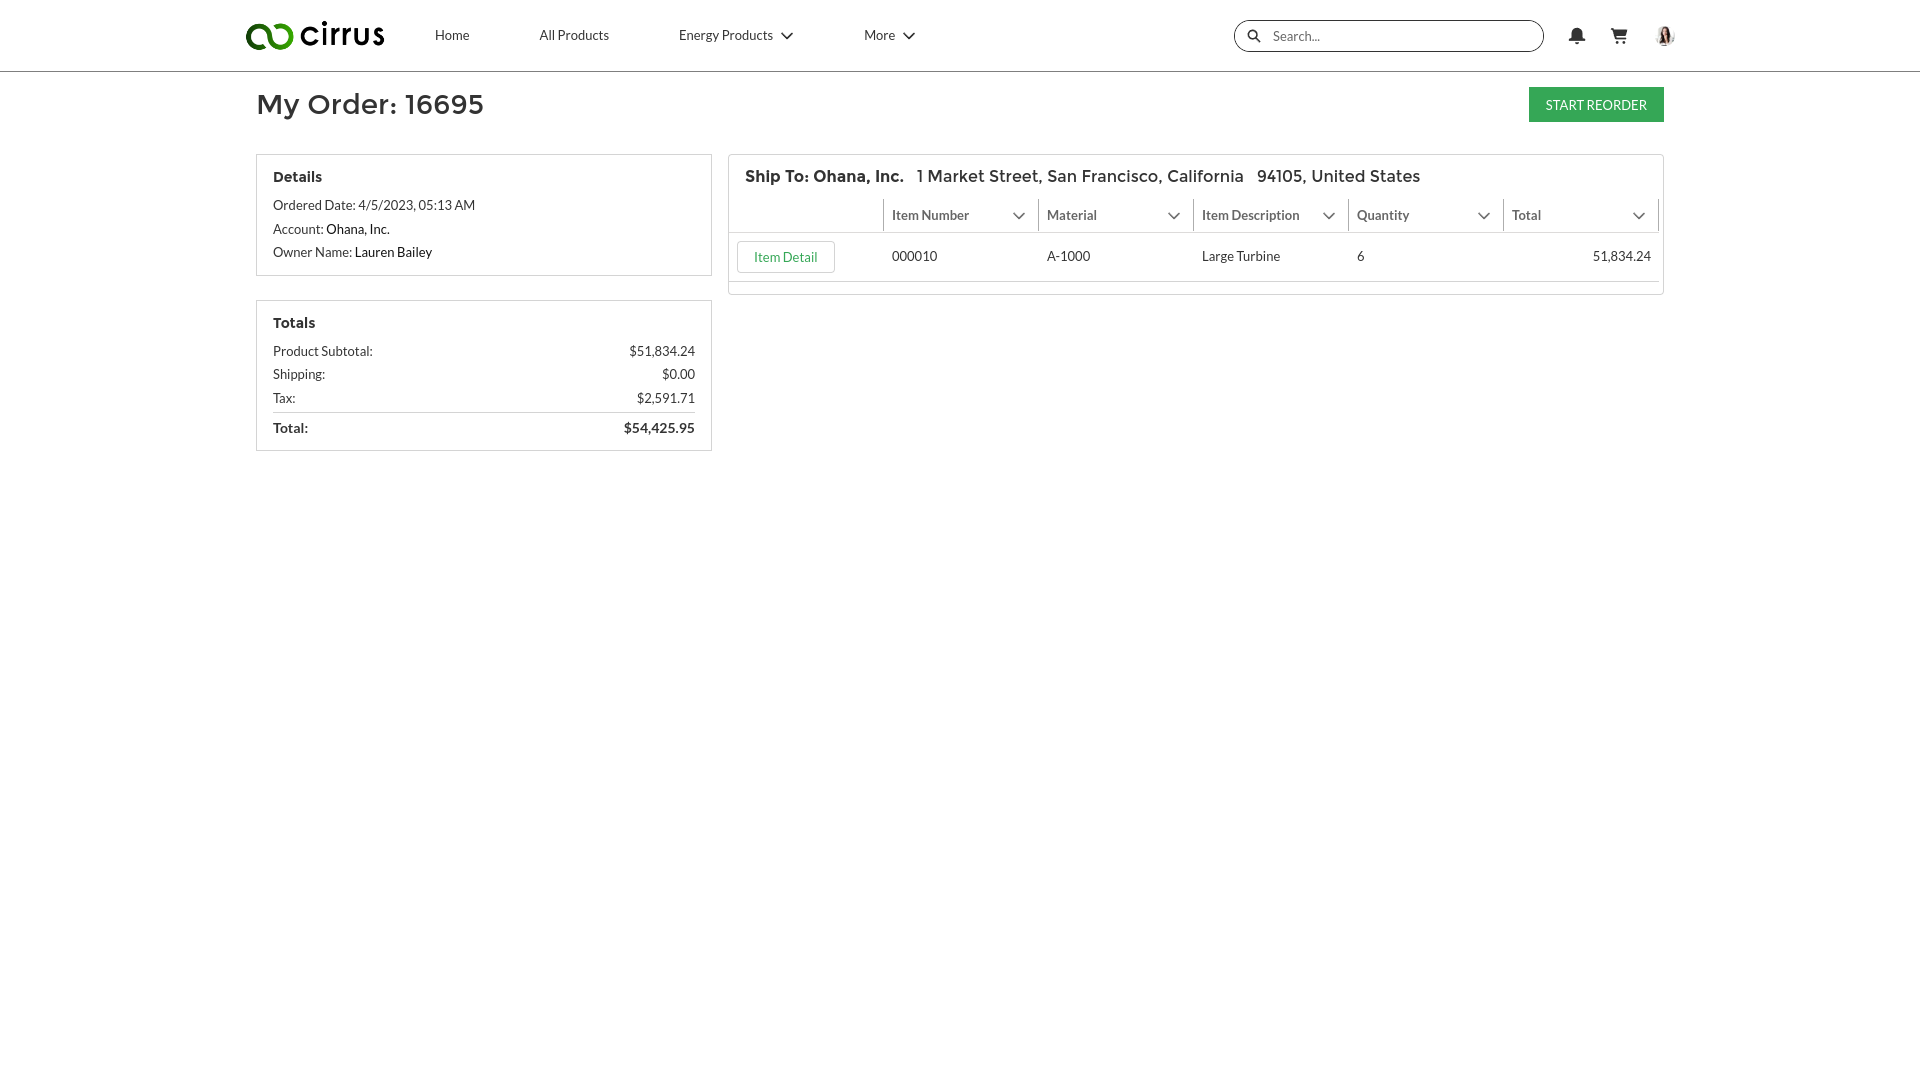Expand the Energy Products menu

(x=736, y=35)
